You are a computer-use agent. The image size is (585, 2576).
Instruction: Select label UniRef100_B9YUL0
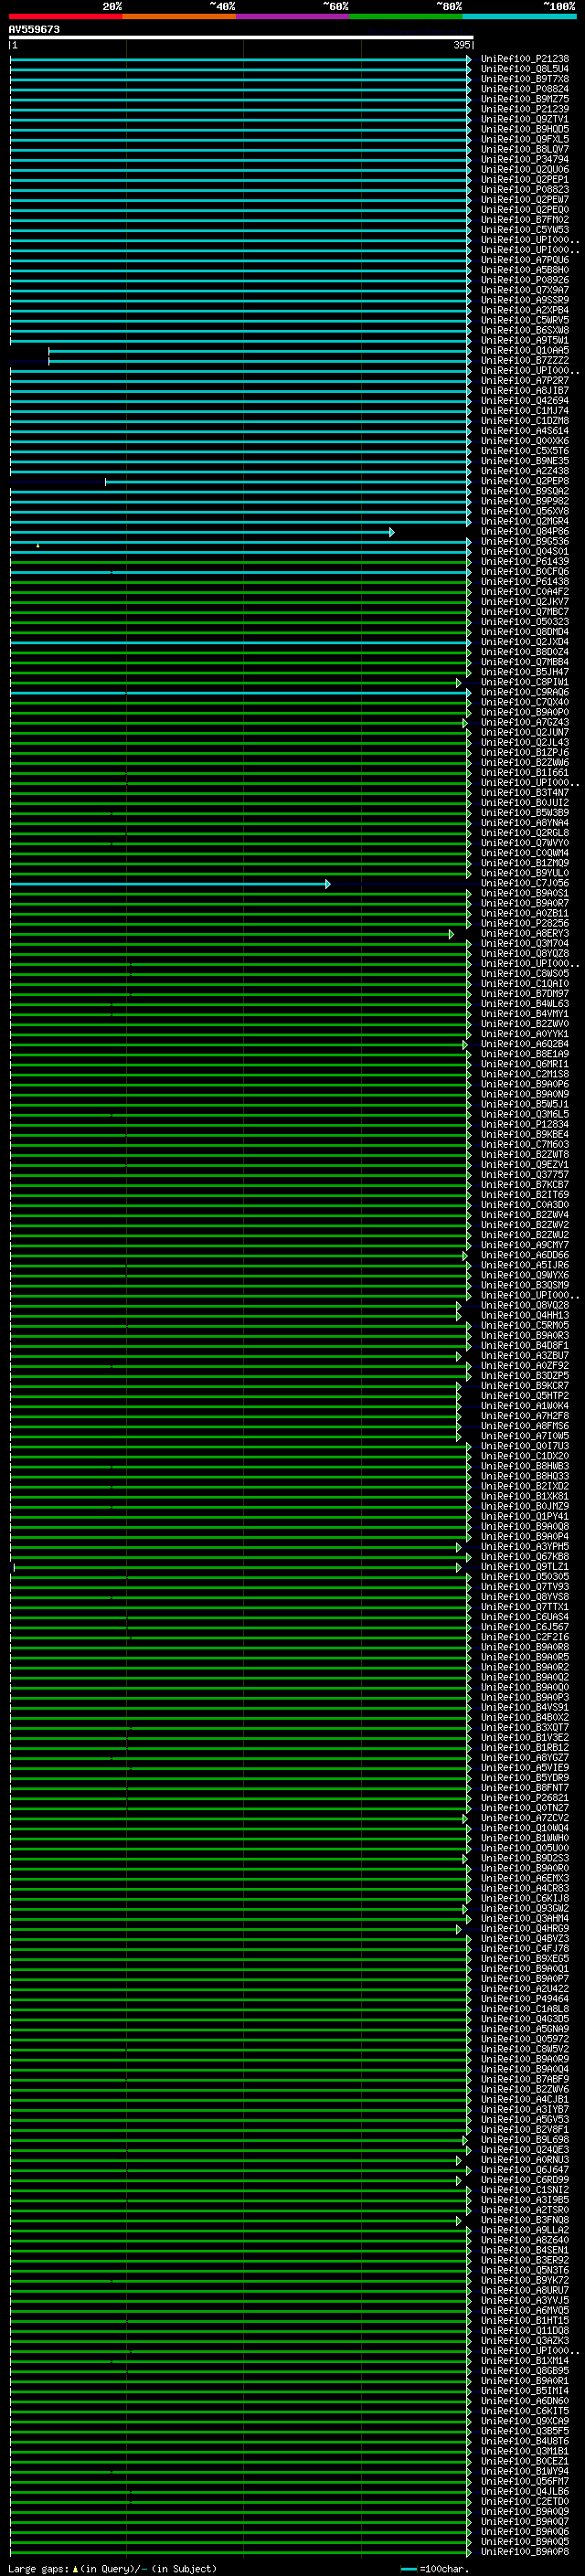click(x=525, y=873)
